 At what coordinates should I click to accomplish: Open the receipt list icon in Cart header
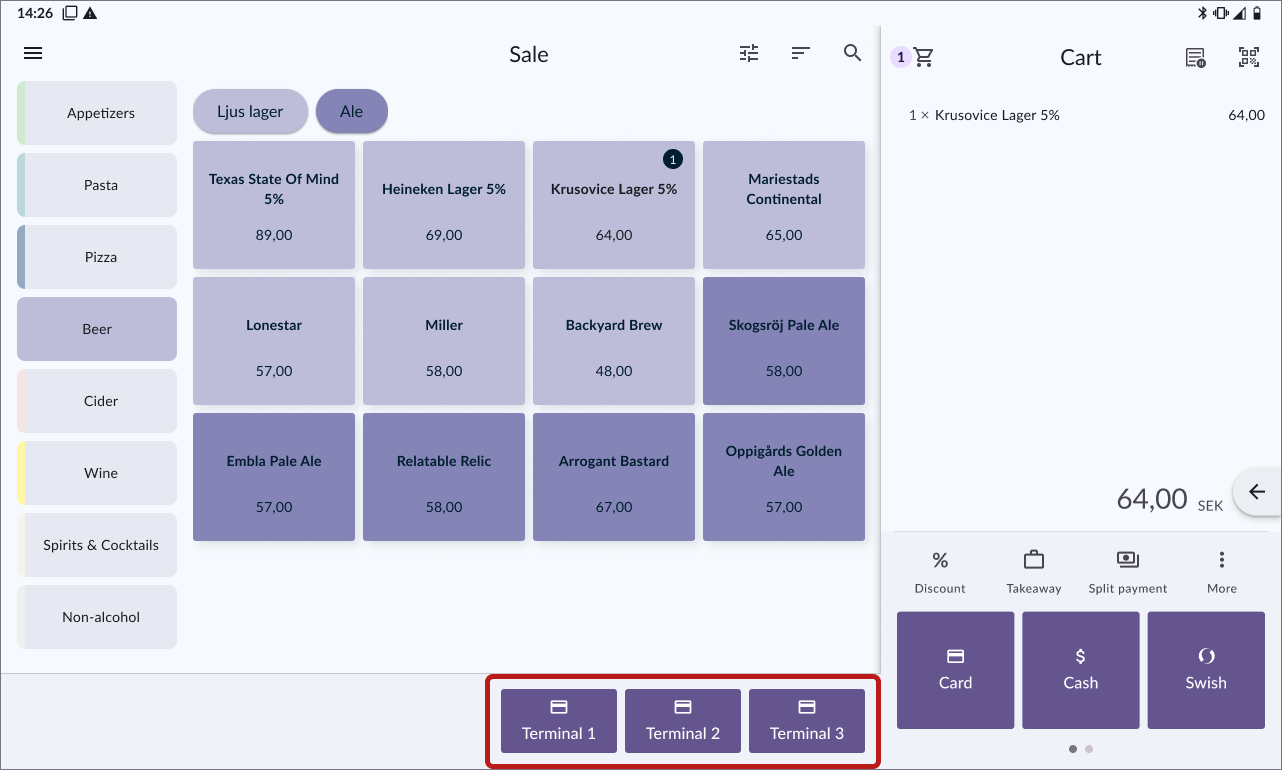[1195, 57]
